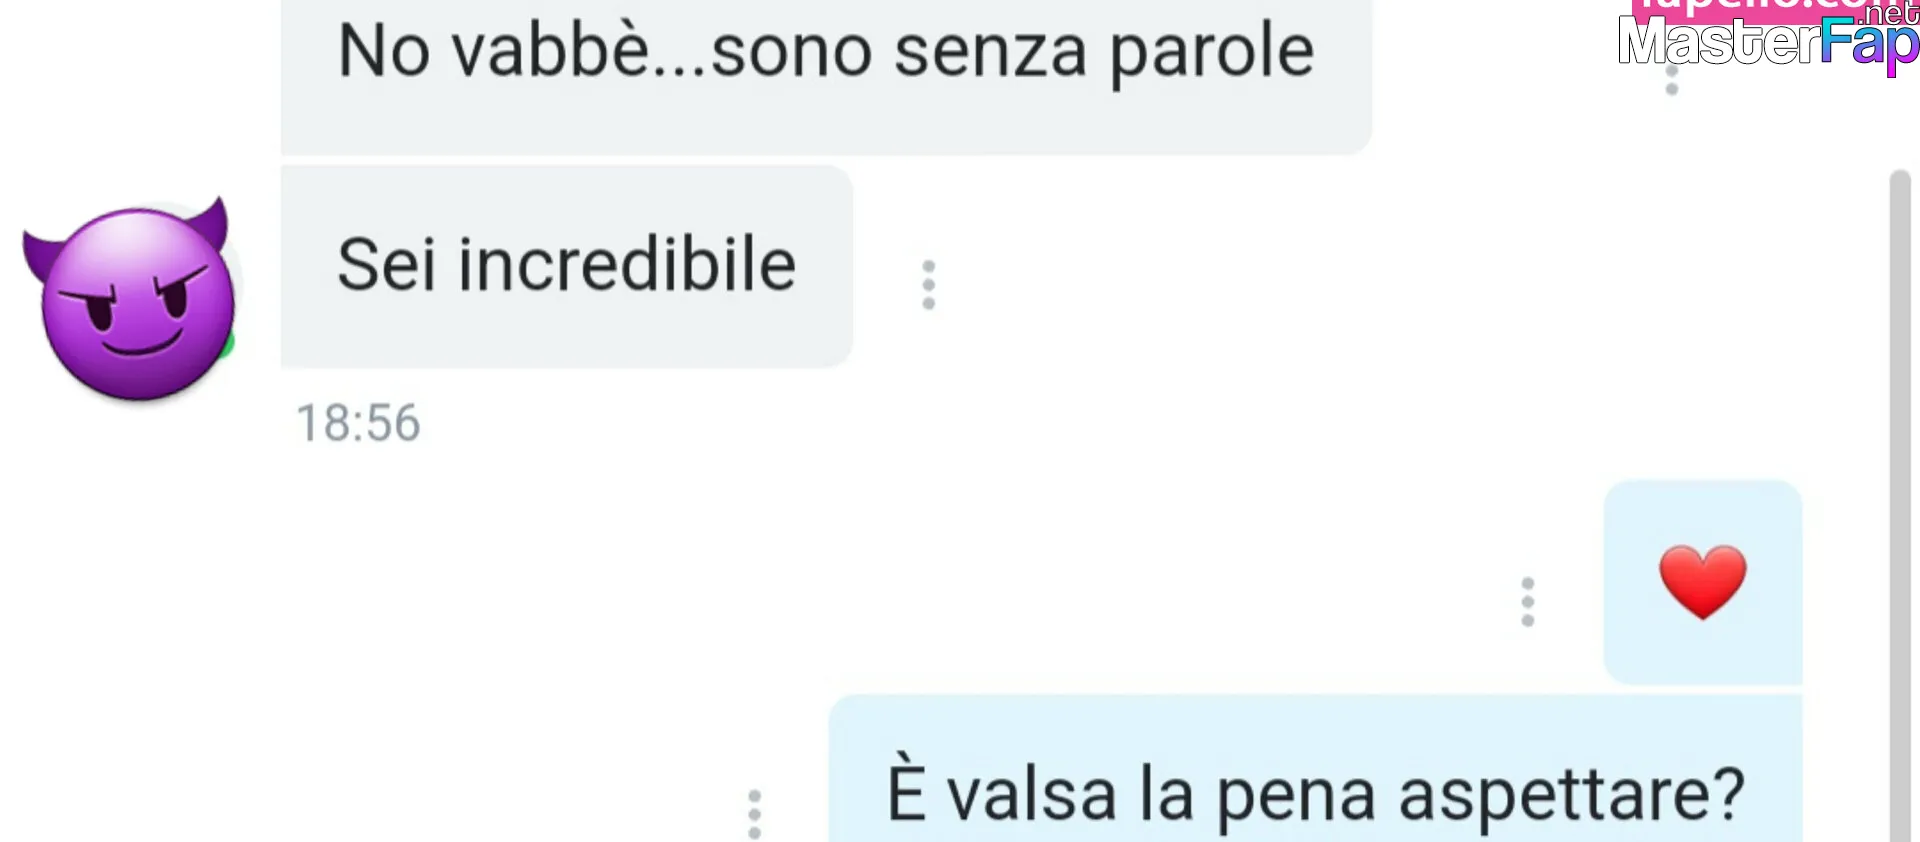Click the light blue bubble around the heart
This screenshot has width=1920, height=842.
point(1703,582)
